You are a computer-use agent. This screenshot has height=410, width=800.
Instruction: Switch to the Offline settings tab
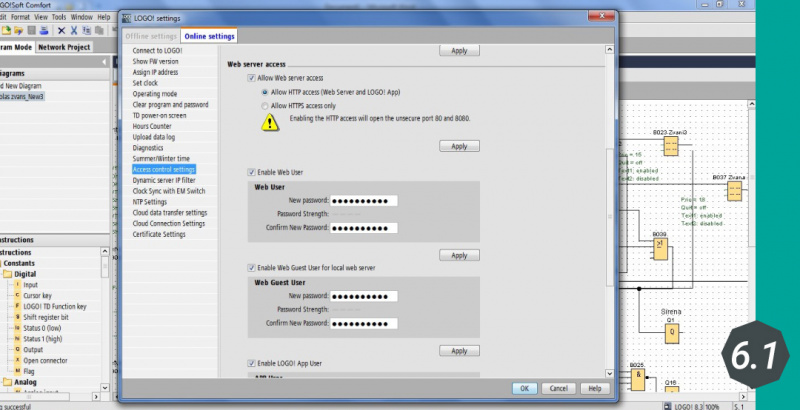[x=150, y=36]
